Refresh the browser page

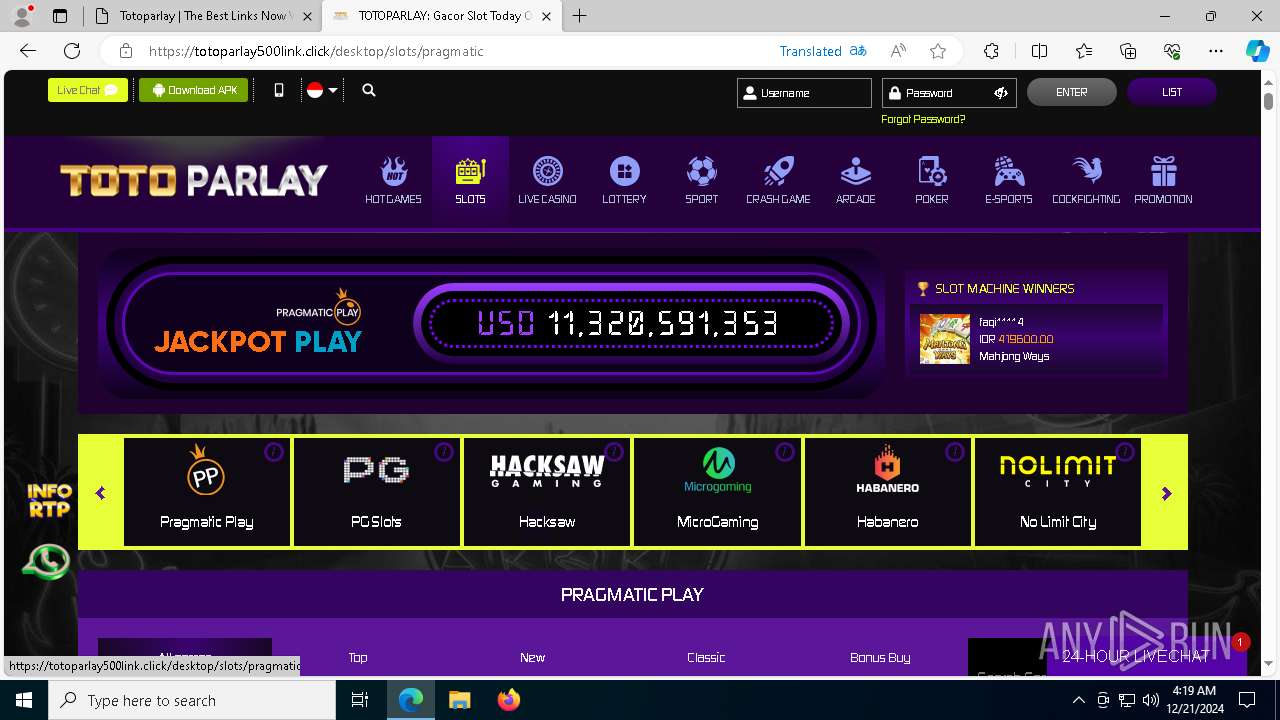(x=72, y=51)
